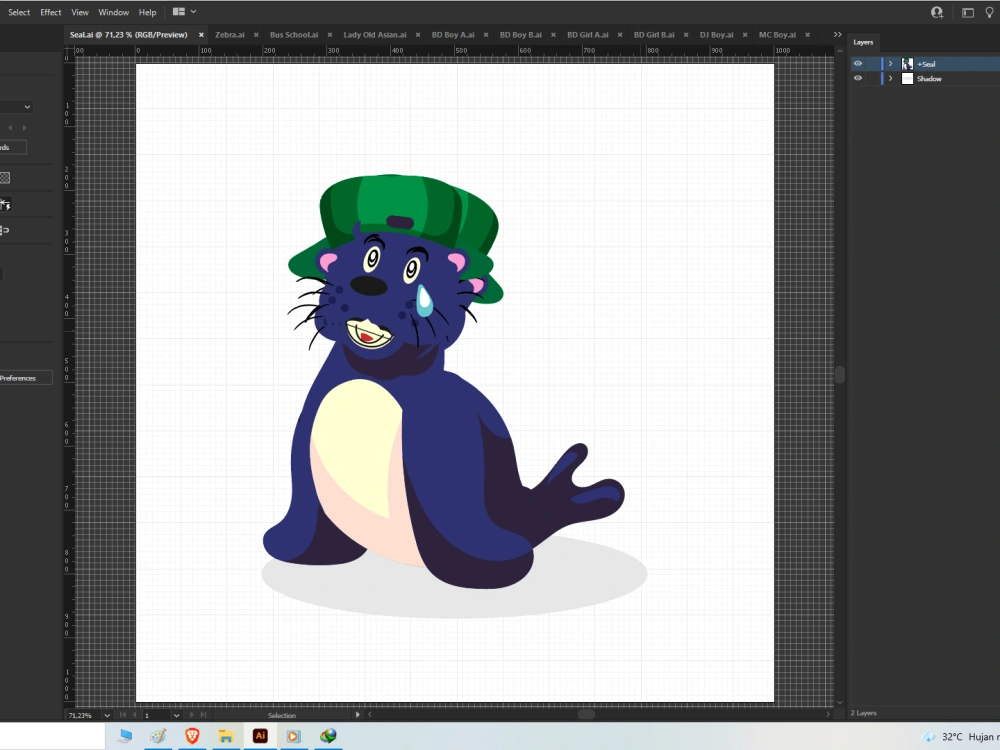Switch to the BD Boy B.ai tab

tap(520, 34)
